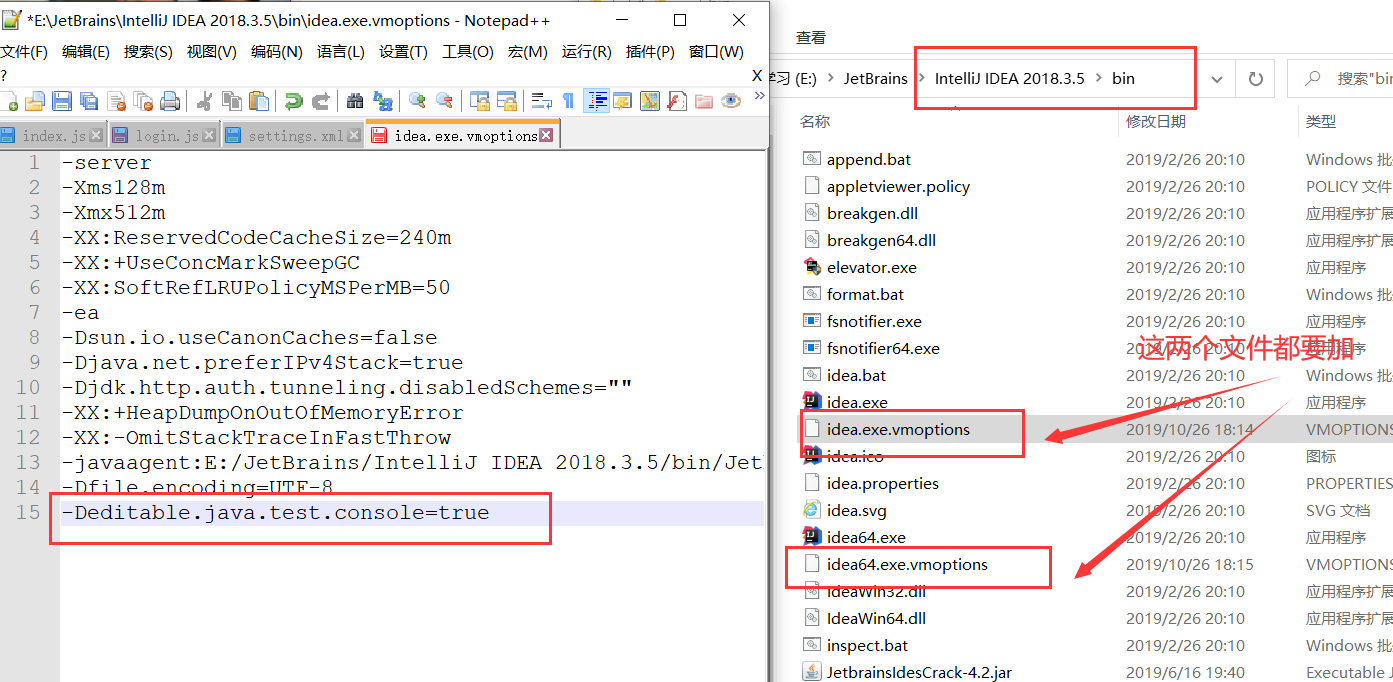Open the 语言(L) menu
Image resolution: width=1393 pixels, height=682 pixels.
[x=341, y=52]
